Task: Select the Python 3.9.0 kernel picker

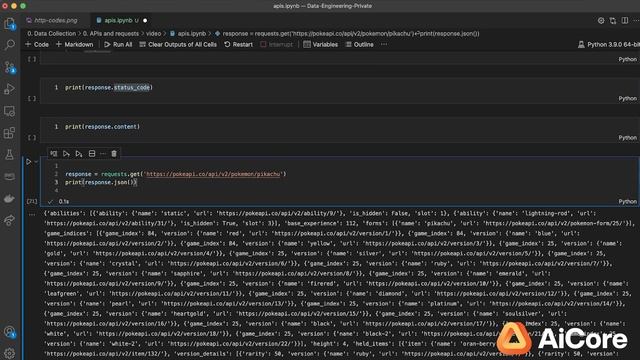Action: click(609, 44)
